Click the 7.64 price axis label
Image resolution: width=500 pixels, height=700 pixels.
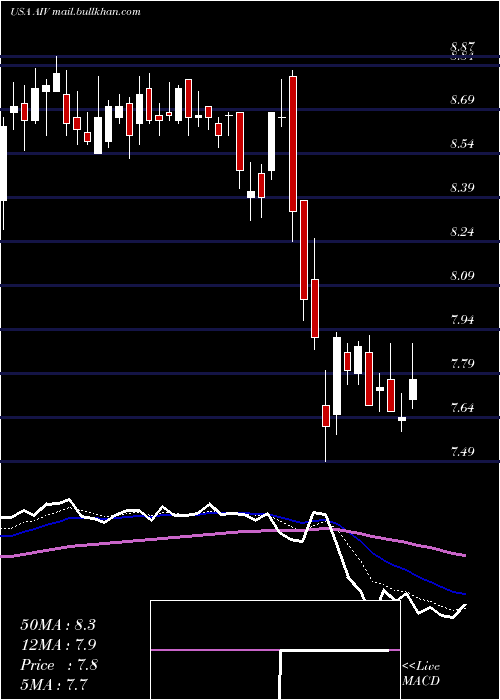(x=462, y=408)
